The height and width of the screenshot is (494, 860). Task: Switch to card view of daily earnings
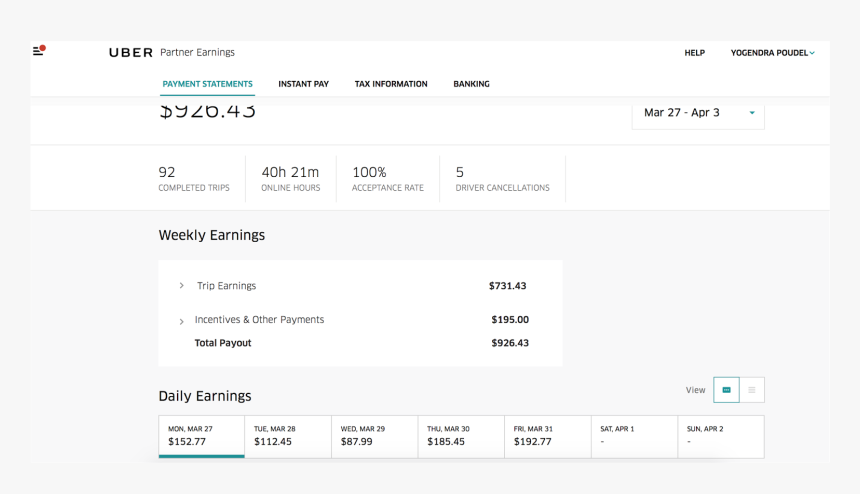coord(726,390)
